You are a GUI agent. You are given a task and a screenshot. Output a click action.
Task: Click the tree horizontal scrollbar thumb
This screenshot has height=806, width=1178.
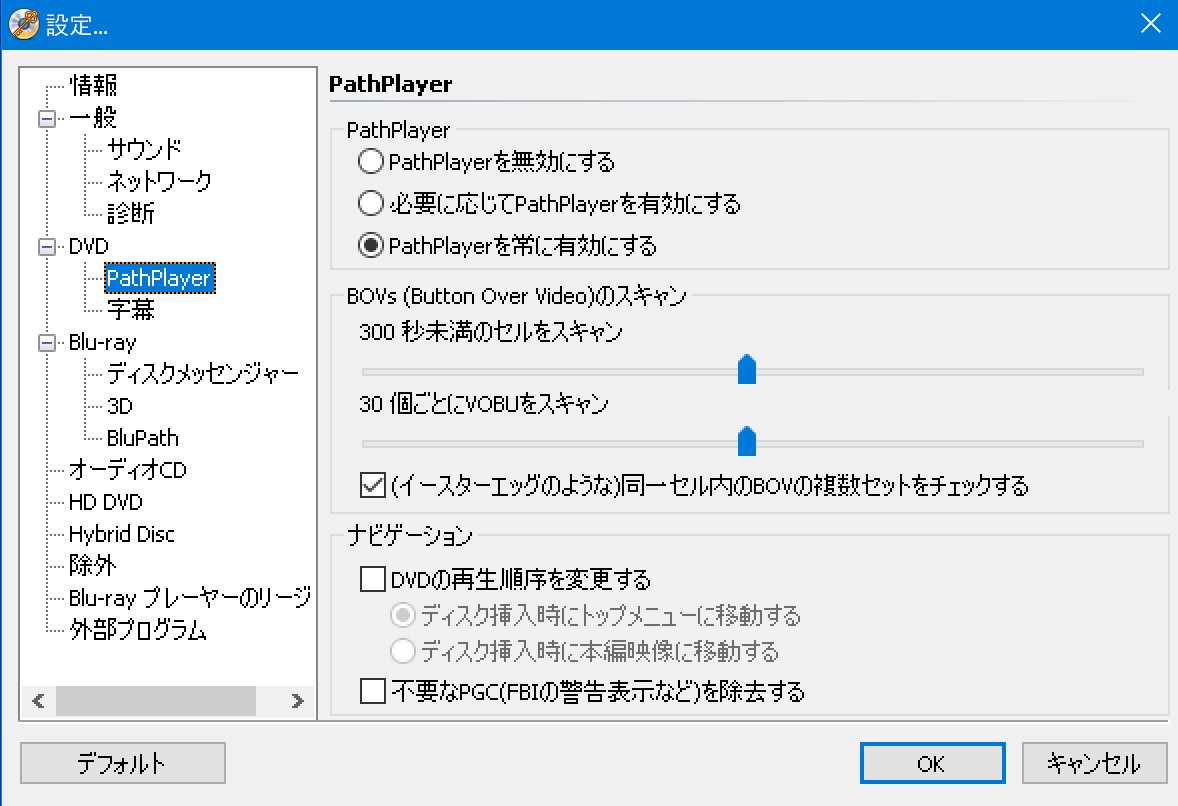[156, 701]
